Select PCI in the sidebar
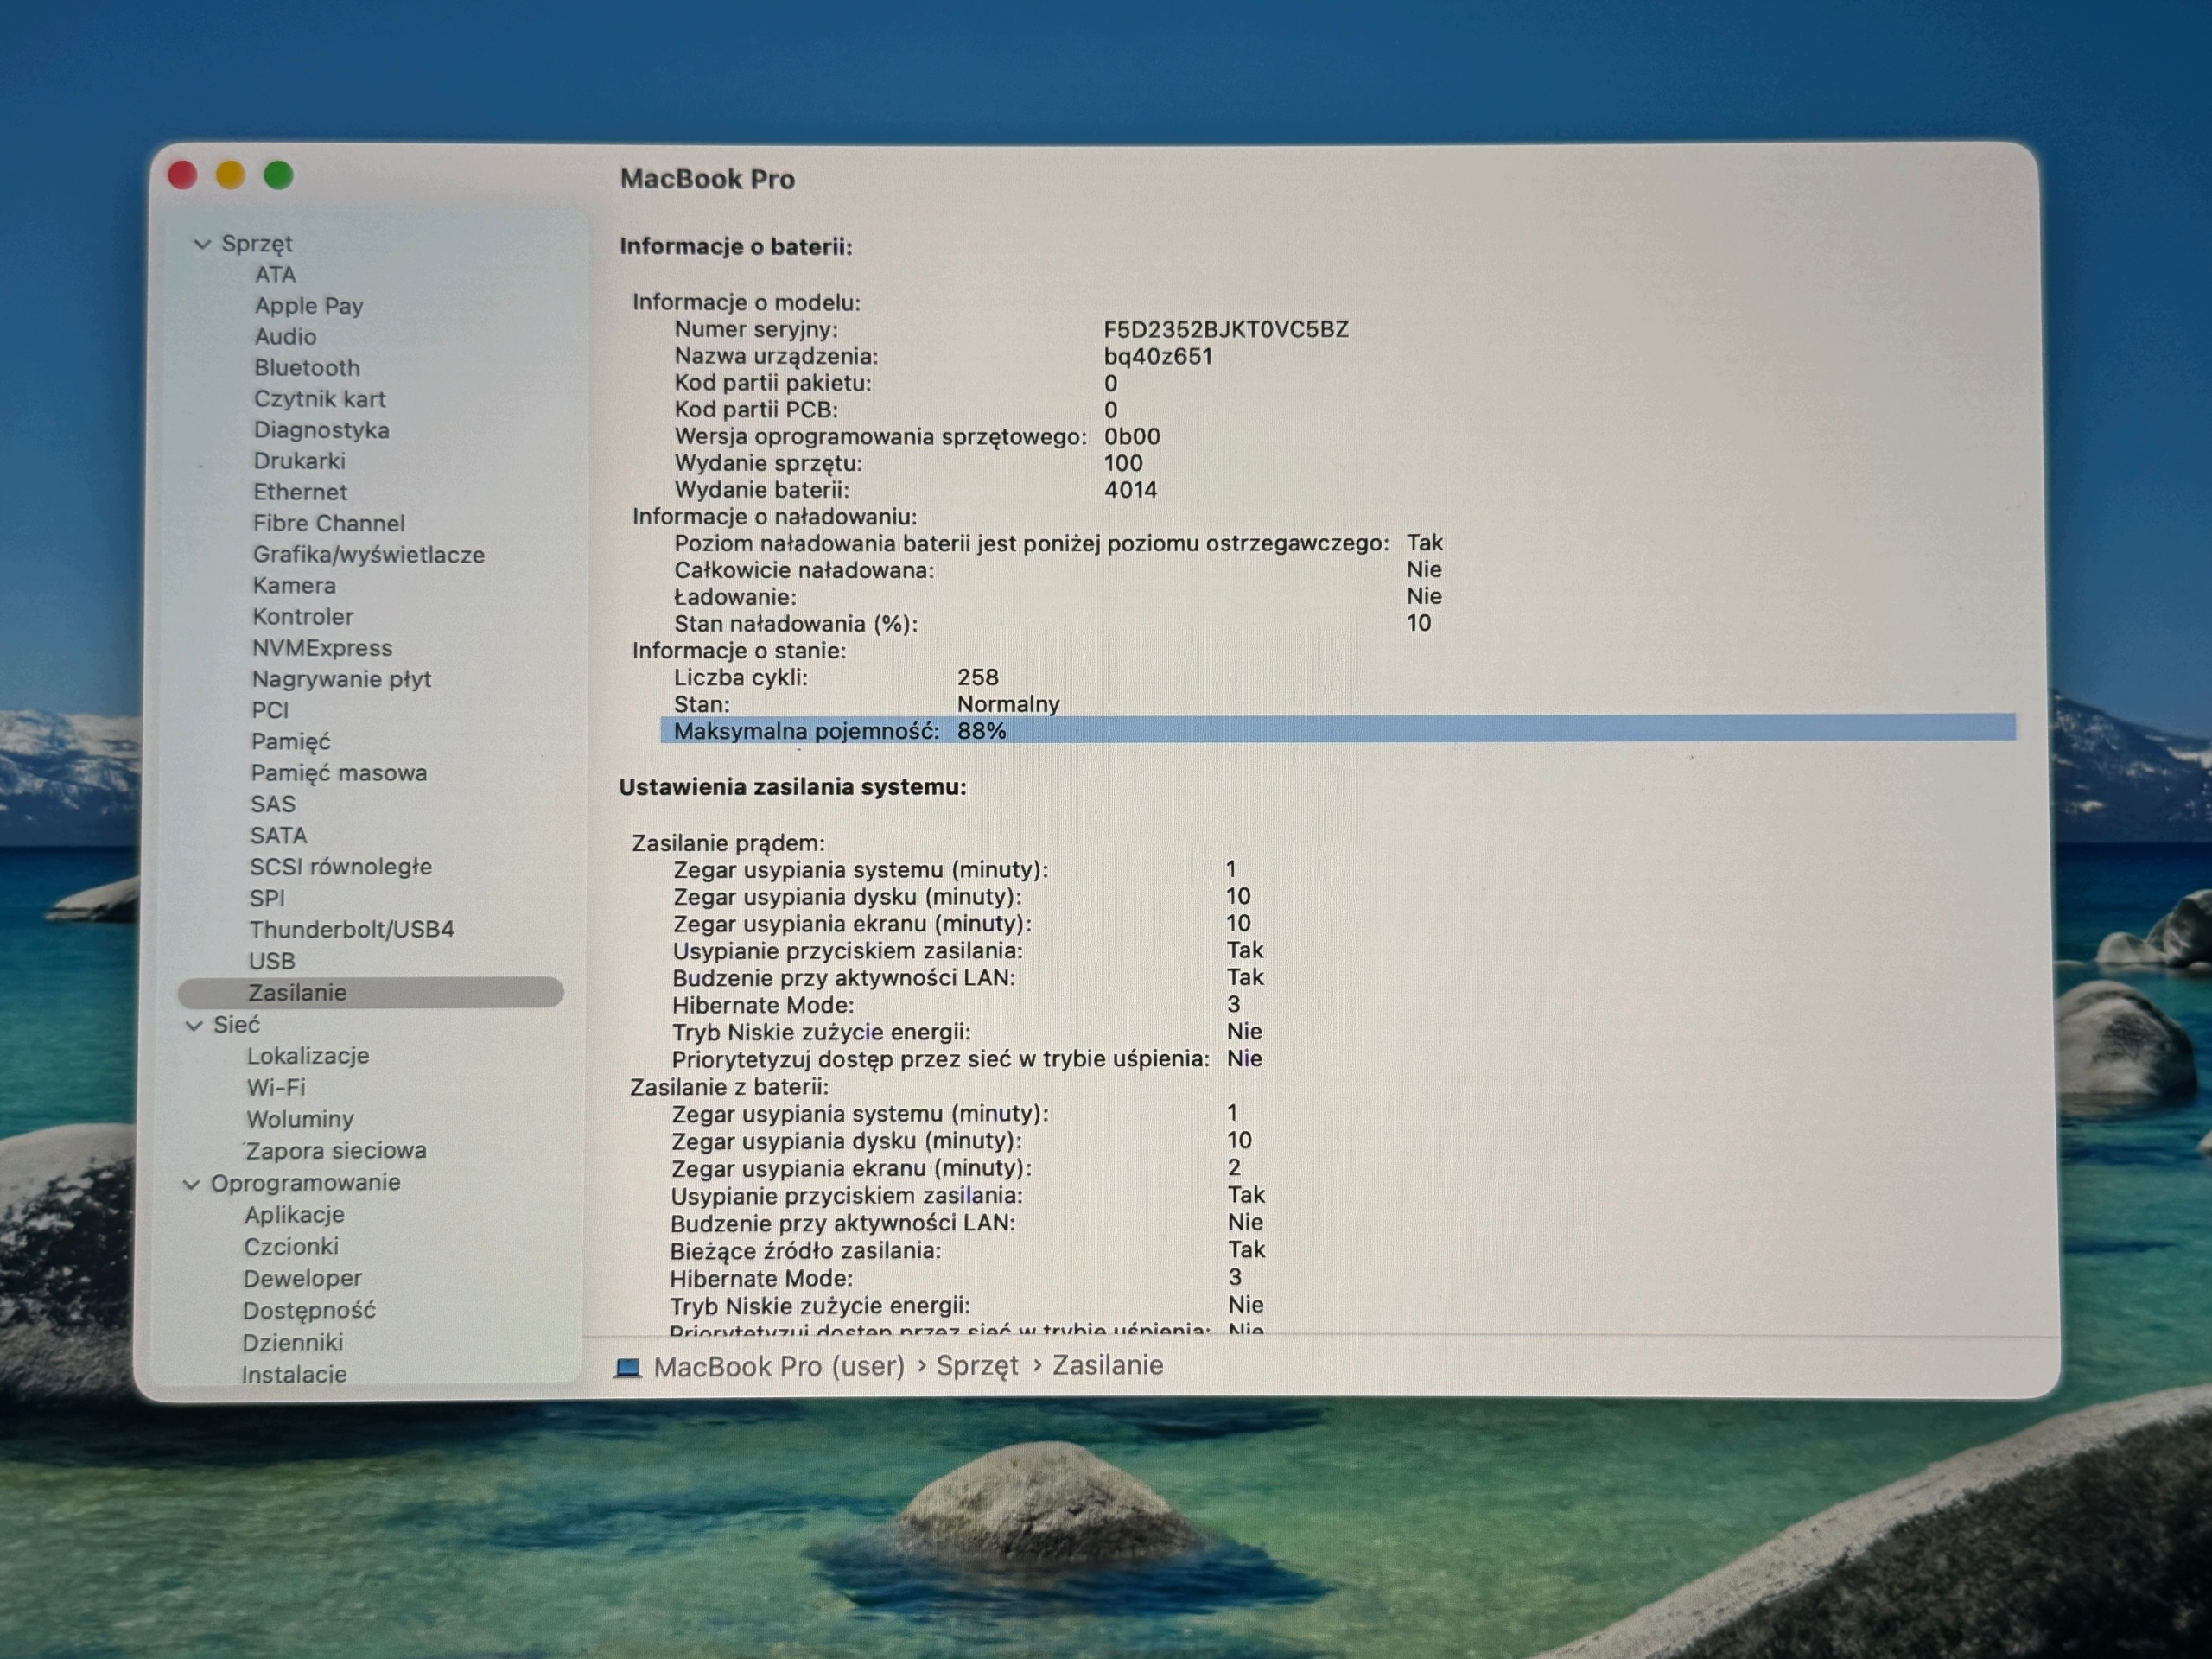 pos(270,710)
